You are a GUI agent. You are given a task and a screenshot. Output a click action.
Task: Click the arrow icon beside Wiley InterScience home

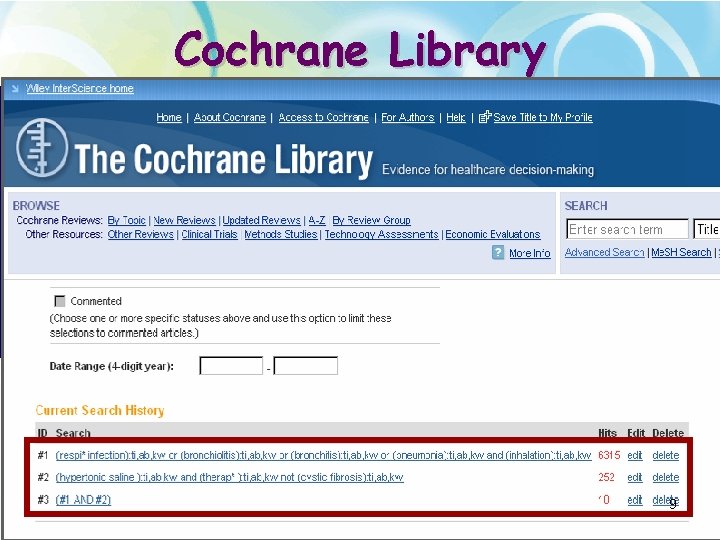point(15,89)
